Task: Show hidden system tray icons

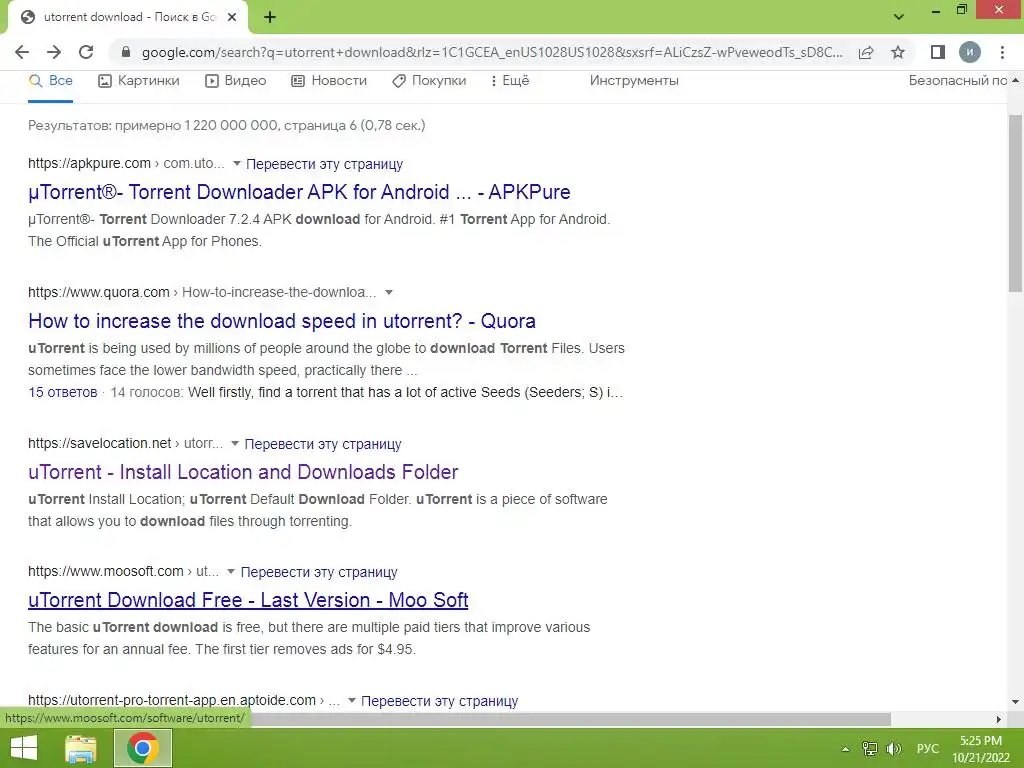Action: pyautogui.click(x=846, y=749)
